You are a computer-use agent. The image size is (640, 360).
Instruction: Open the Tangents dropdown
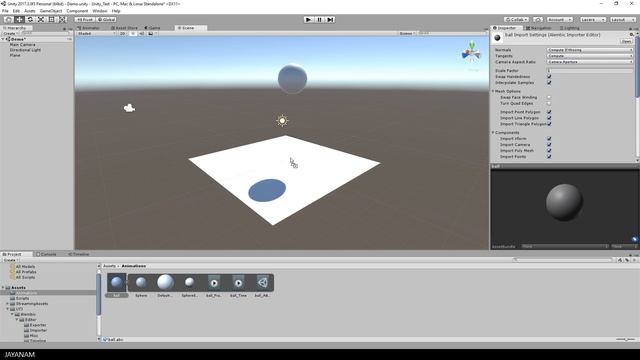[590, 56]
